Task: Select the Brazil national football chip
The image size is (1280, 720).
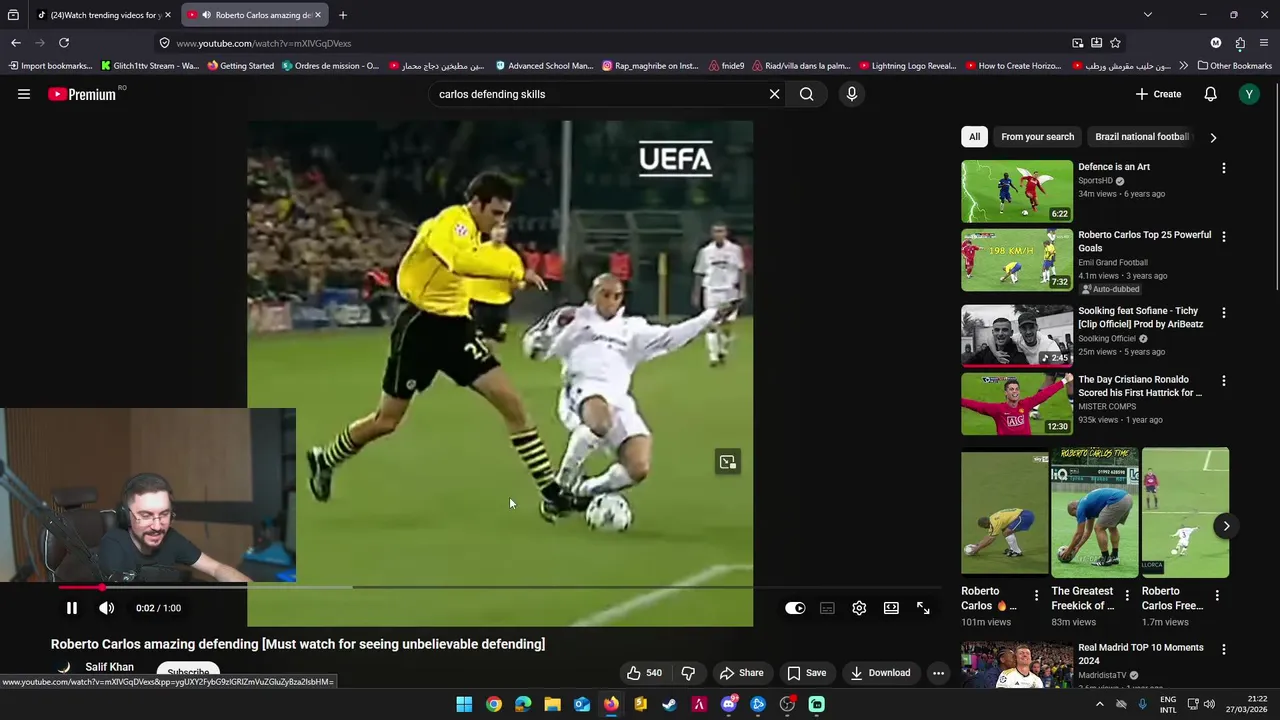Action: click(x=1142, y=137)
